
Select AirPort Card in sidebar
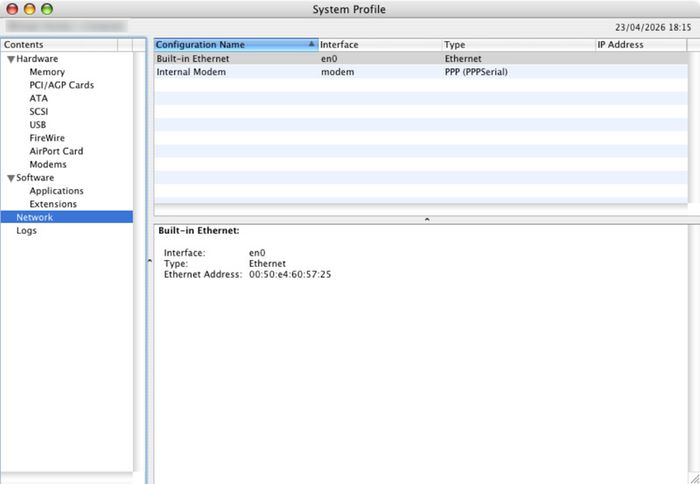tap(56, 151)
